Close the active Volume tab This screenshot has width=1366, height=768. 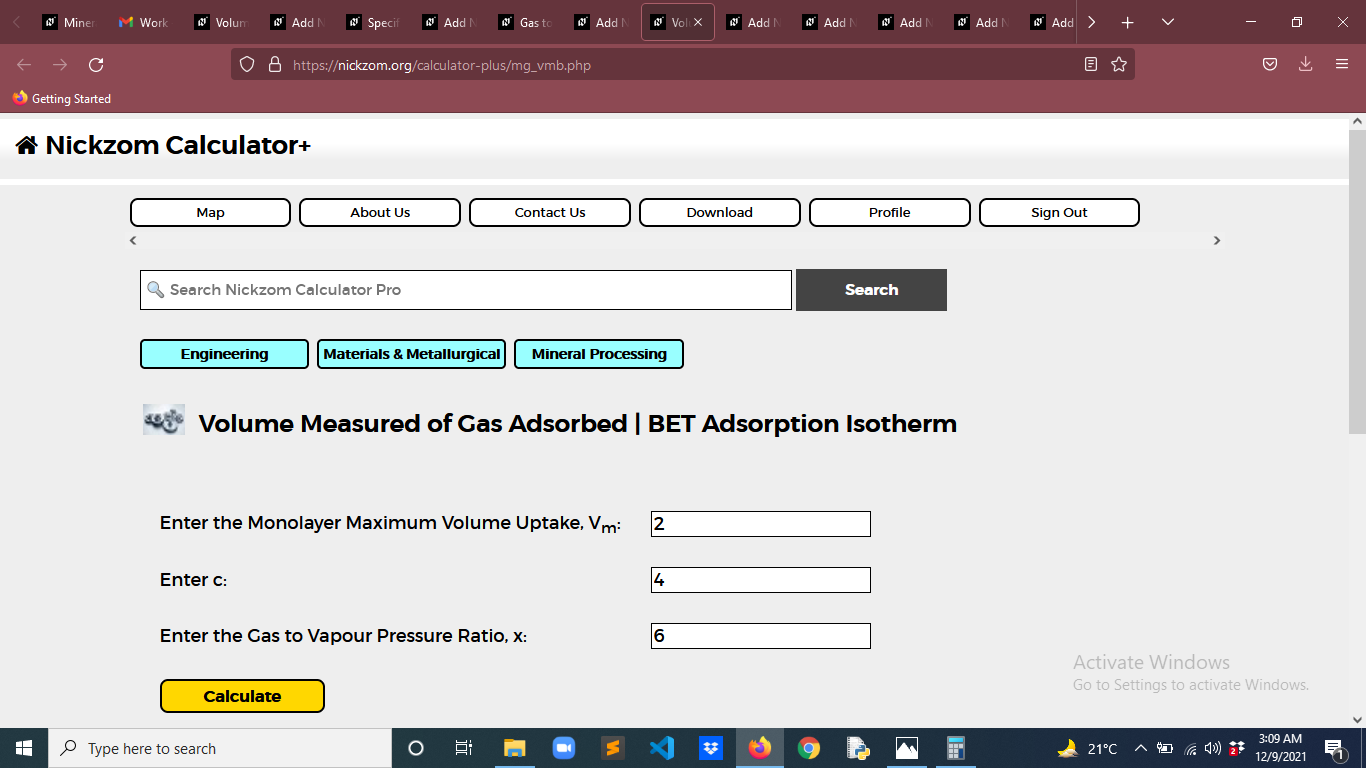tap(698, 22)
